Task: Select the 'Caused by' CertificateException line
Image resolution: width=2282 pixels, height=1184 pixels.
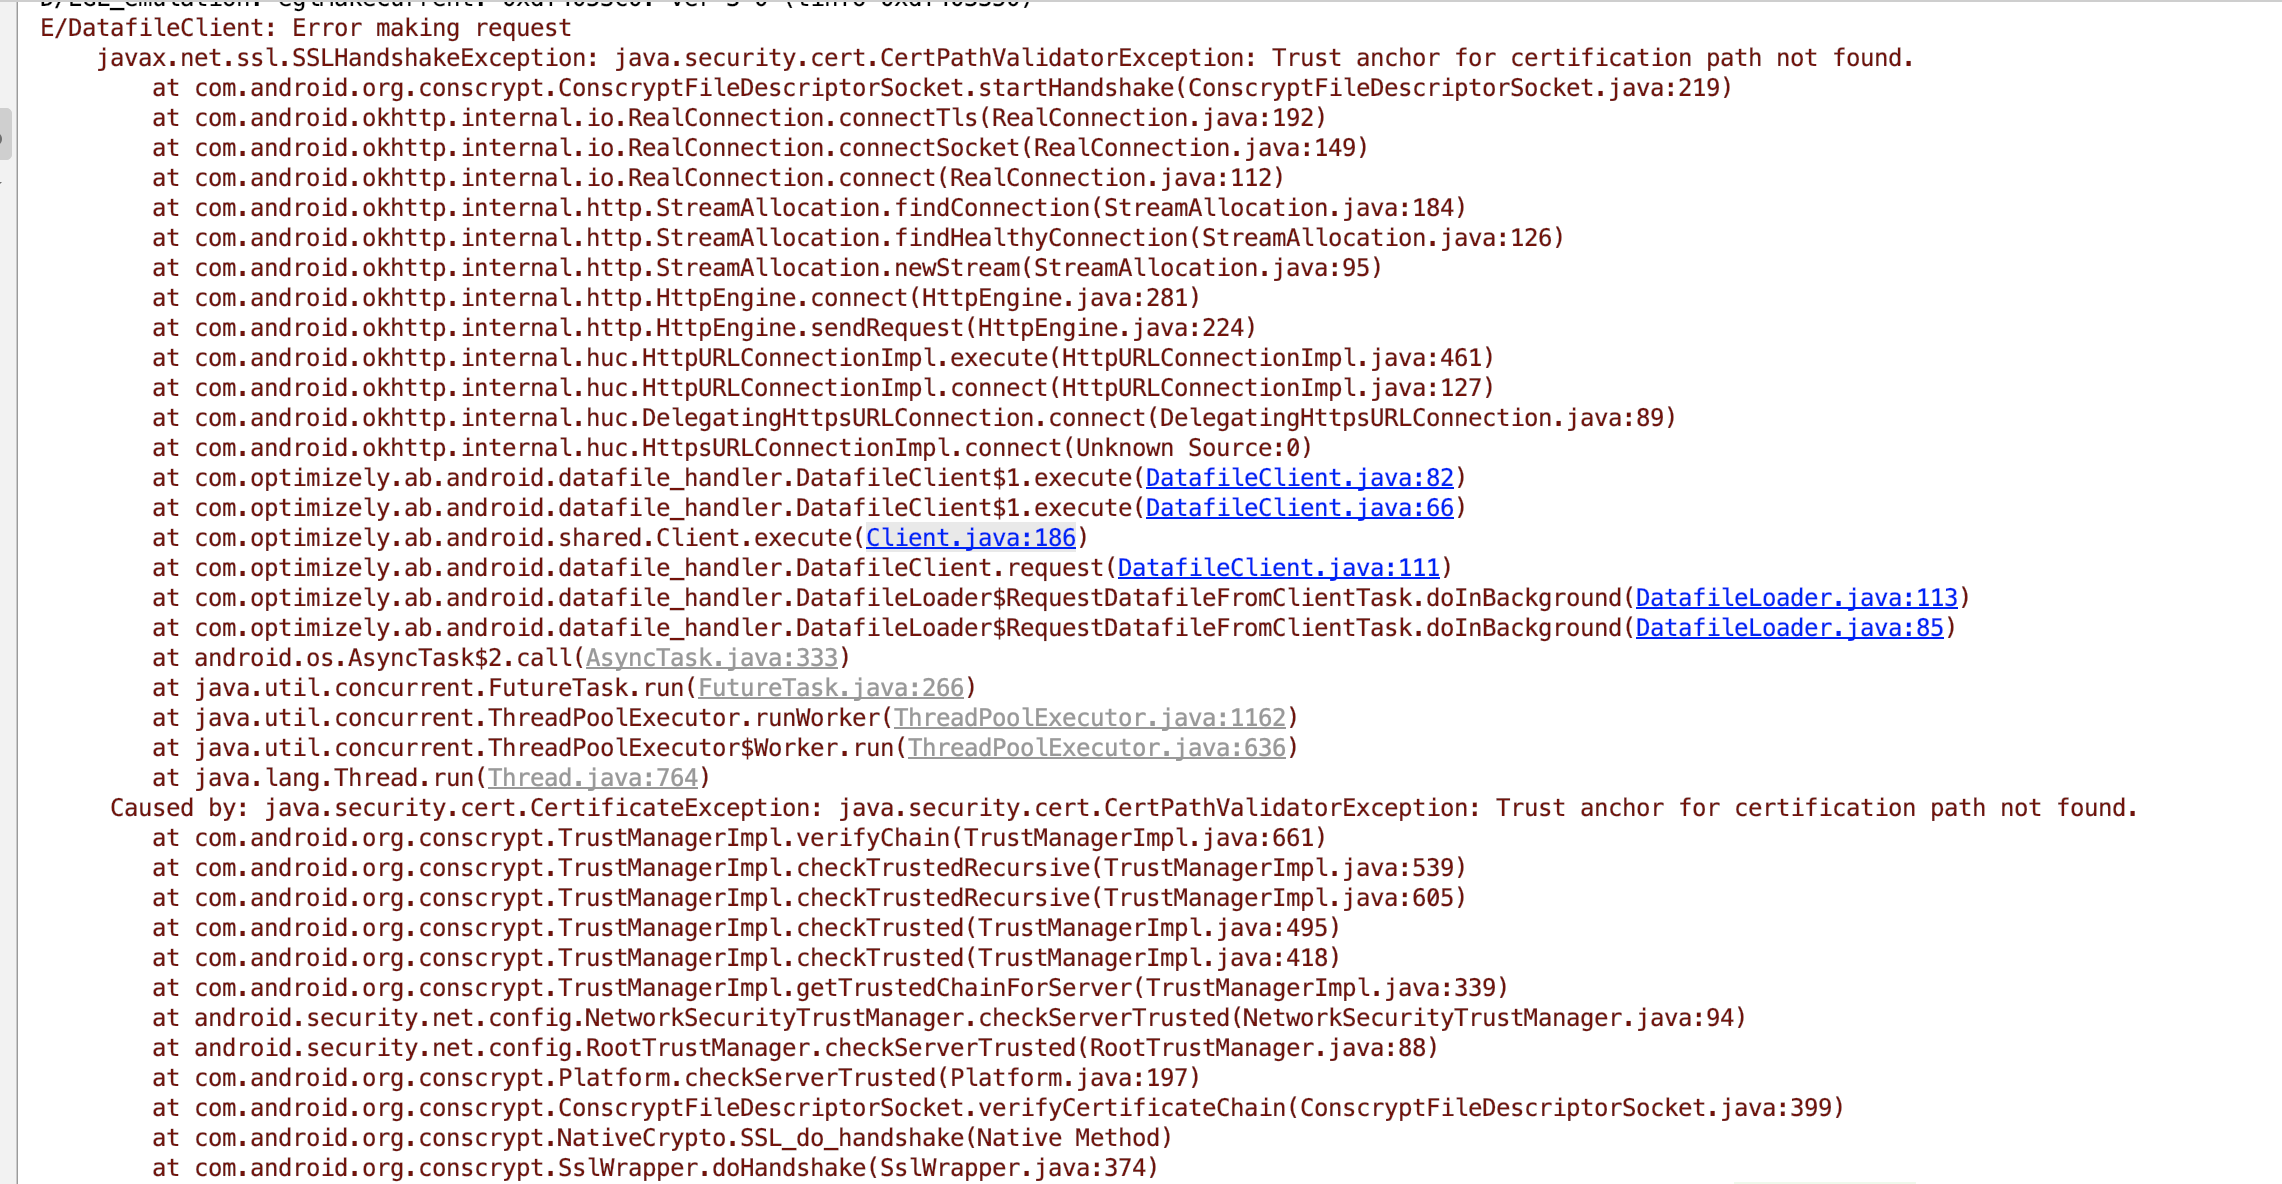Action: [1123, 808]
